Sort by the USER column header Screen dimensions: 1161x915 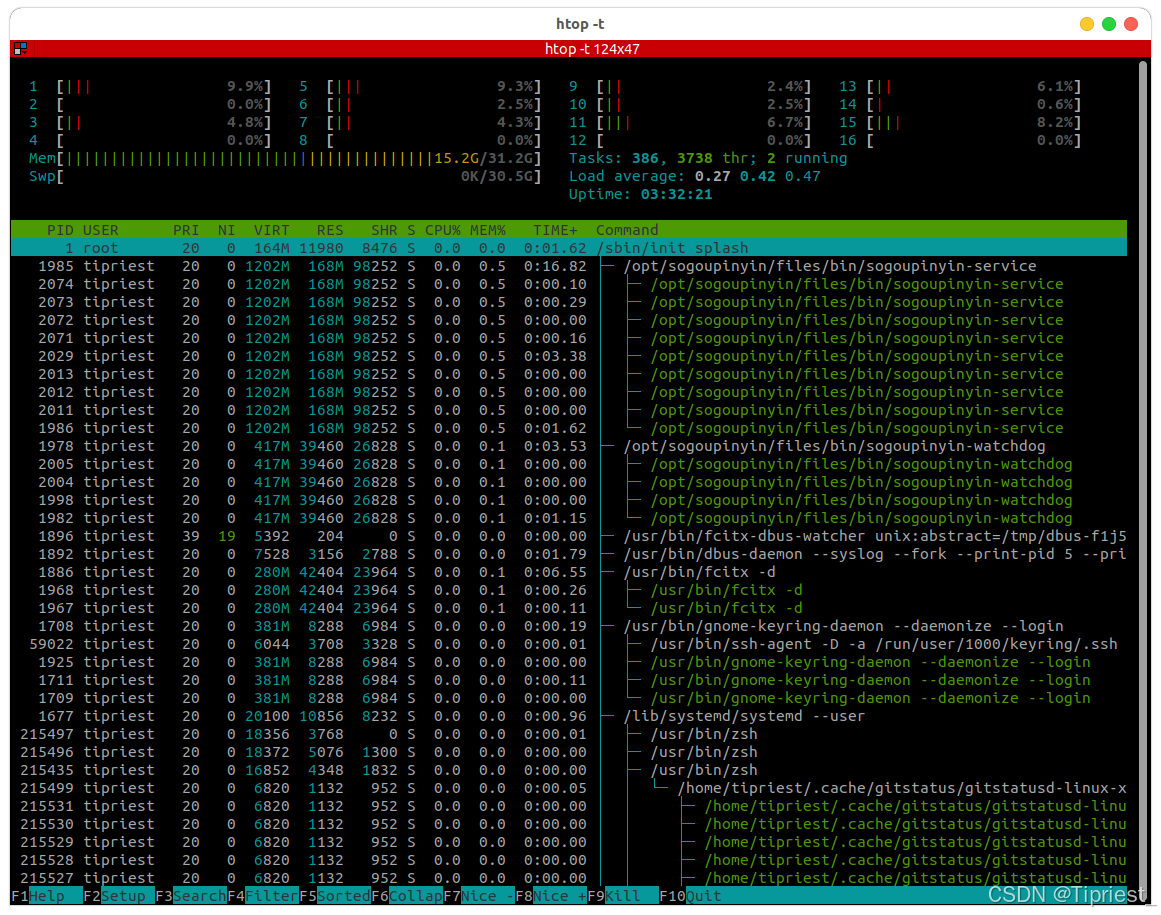(x=101, y=230)
